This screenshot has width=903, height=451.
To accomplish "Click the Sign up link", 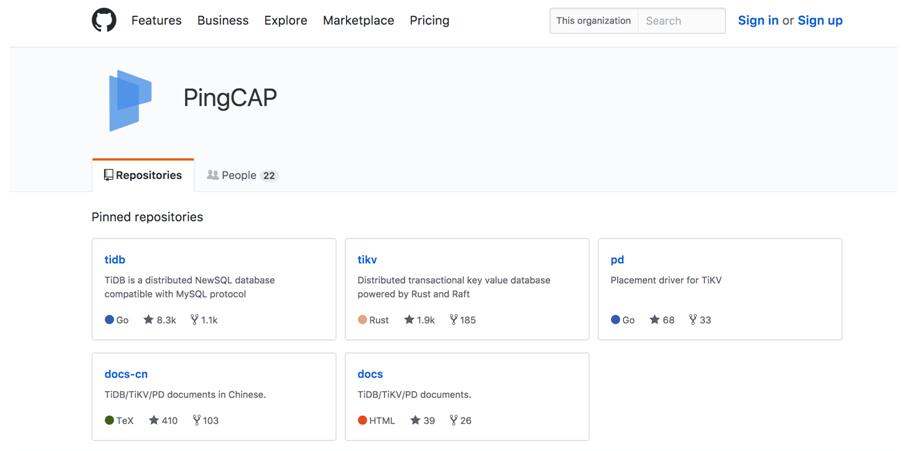I will [x=820, y=20].
